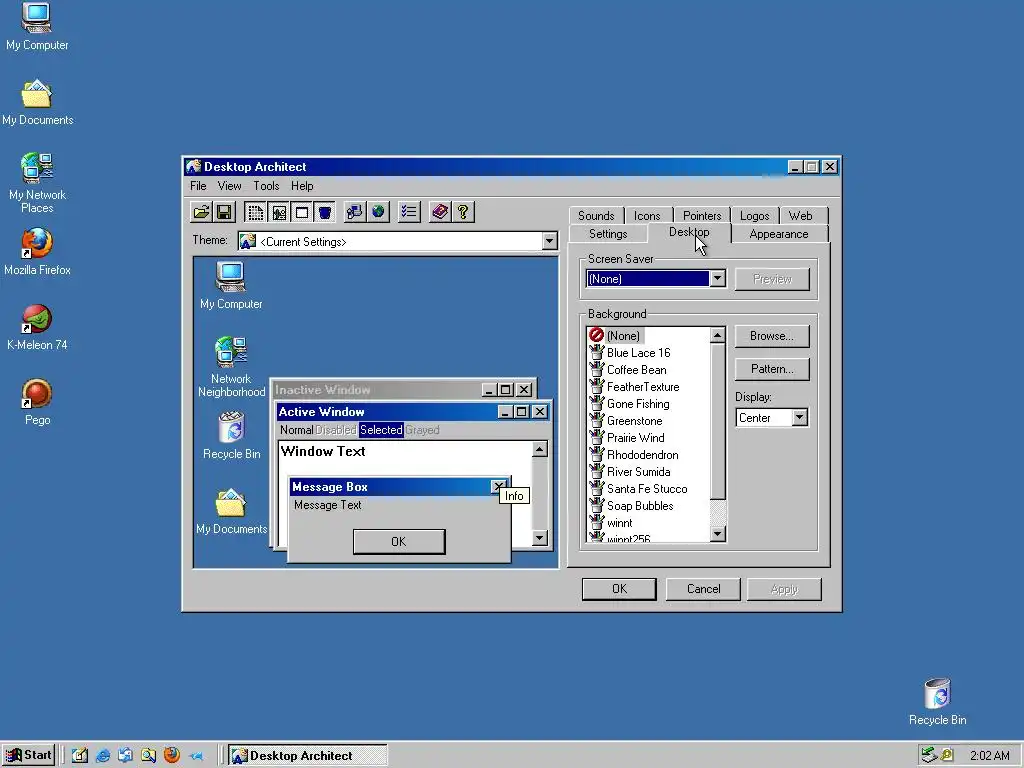Click My Documents icon in theme preview

point(231,512)
